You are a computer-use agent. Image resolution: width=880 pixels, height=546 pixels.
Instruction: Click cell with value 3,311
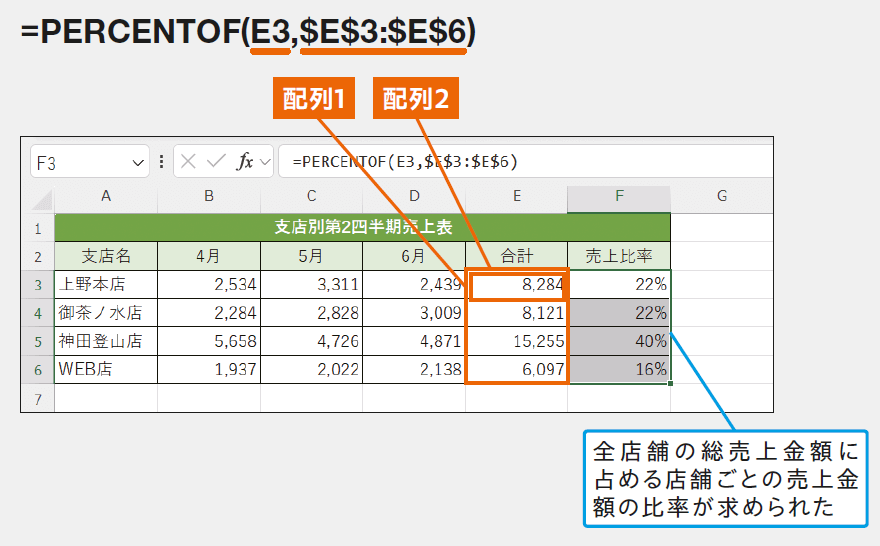311,285
